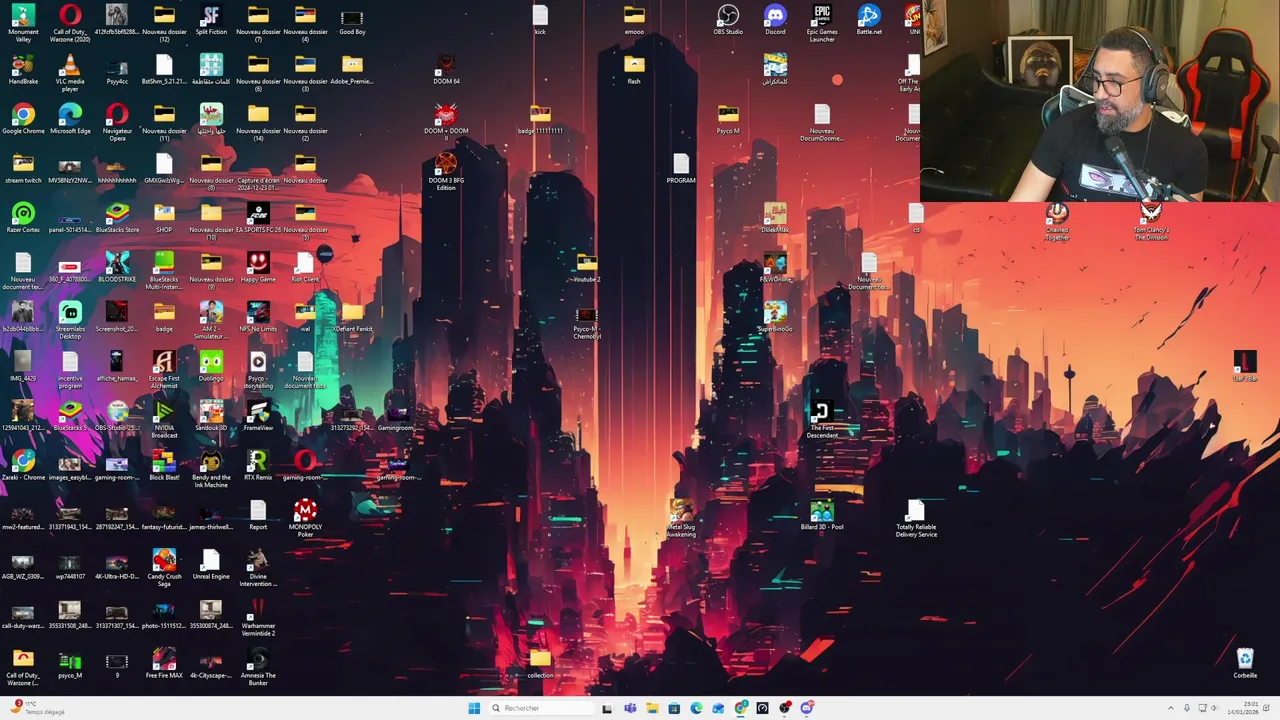1280x720 pixels.
Task: Open Zaraki - Chrome profile shortcut
Action: (x=23, y=465)
